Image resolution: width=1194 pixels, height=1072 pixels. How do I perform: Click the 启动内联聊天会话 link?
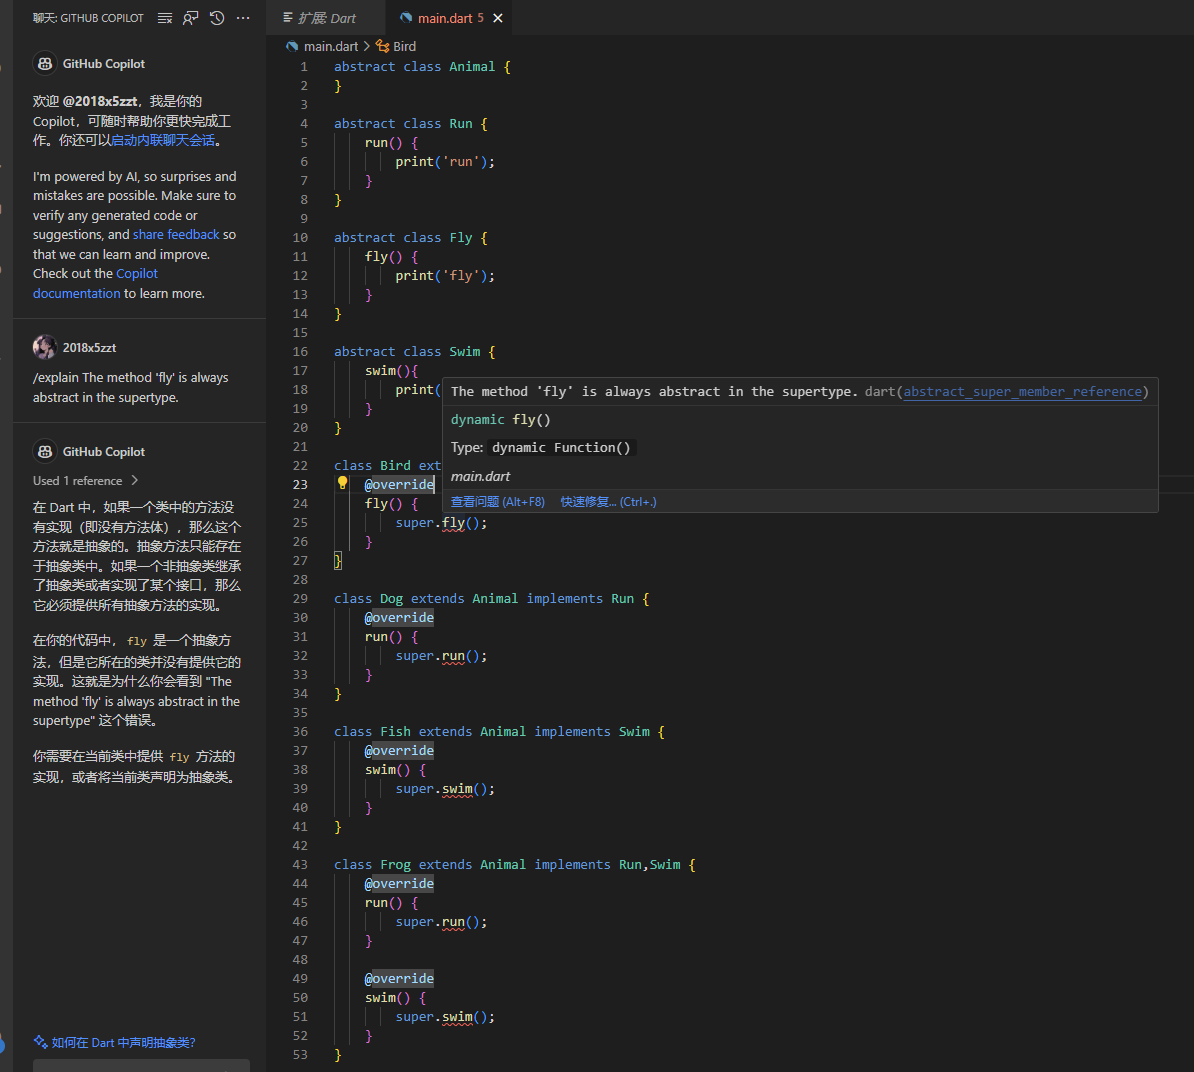pyautogui.click(x=163, y=140)
